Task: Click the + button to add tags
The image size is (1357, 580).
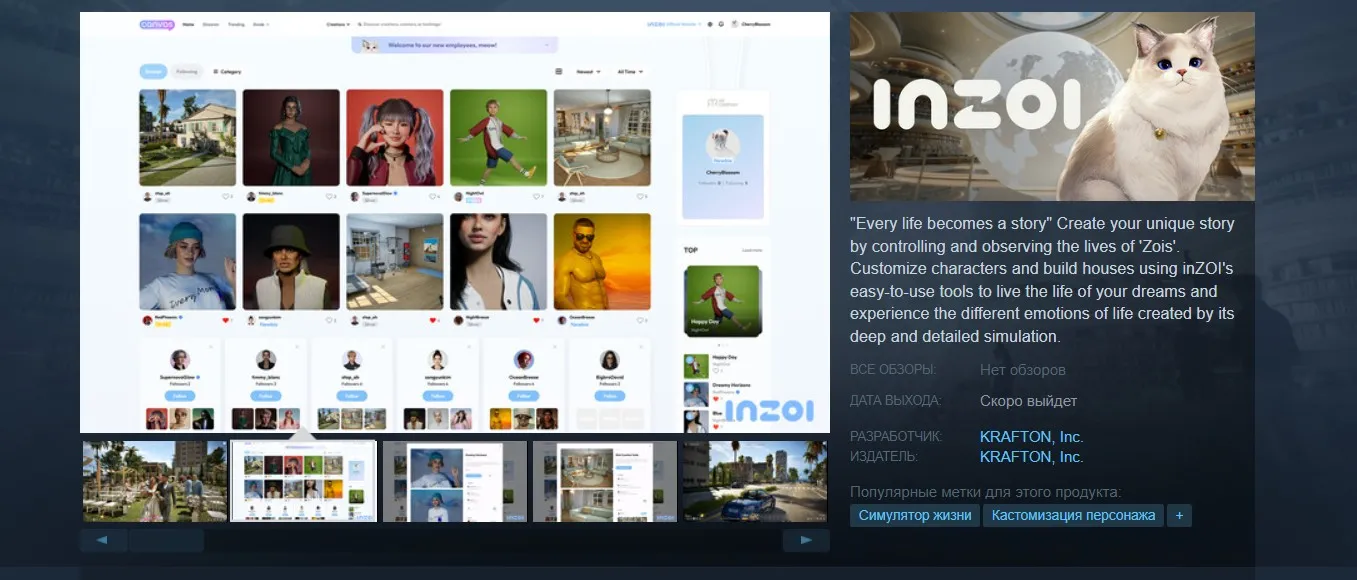Action: point(1179,516)
